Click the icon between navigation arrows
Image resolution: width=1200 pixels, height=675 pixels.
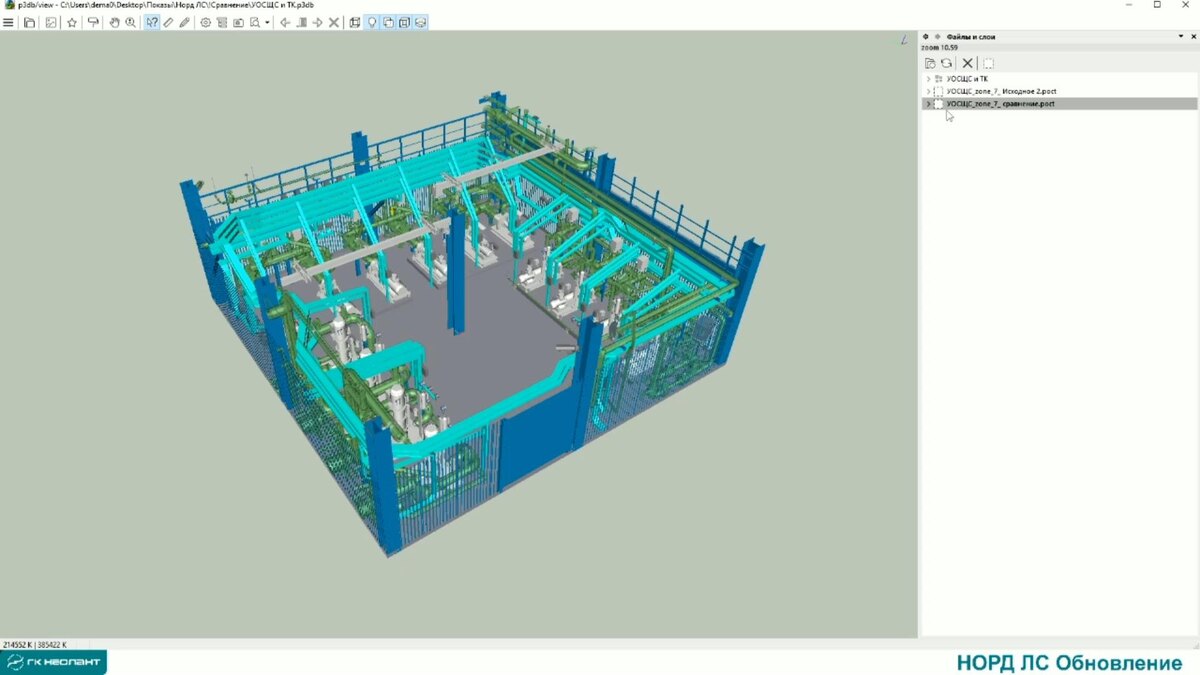[x=302, y=22]
